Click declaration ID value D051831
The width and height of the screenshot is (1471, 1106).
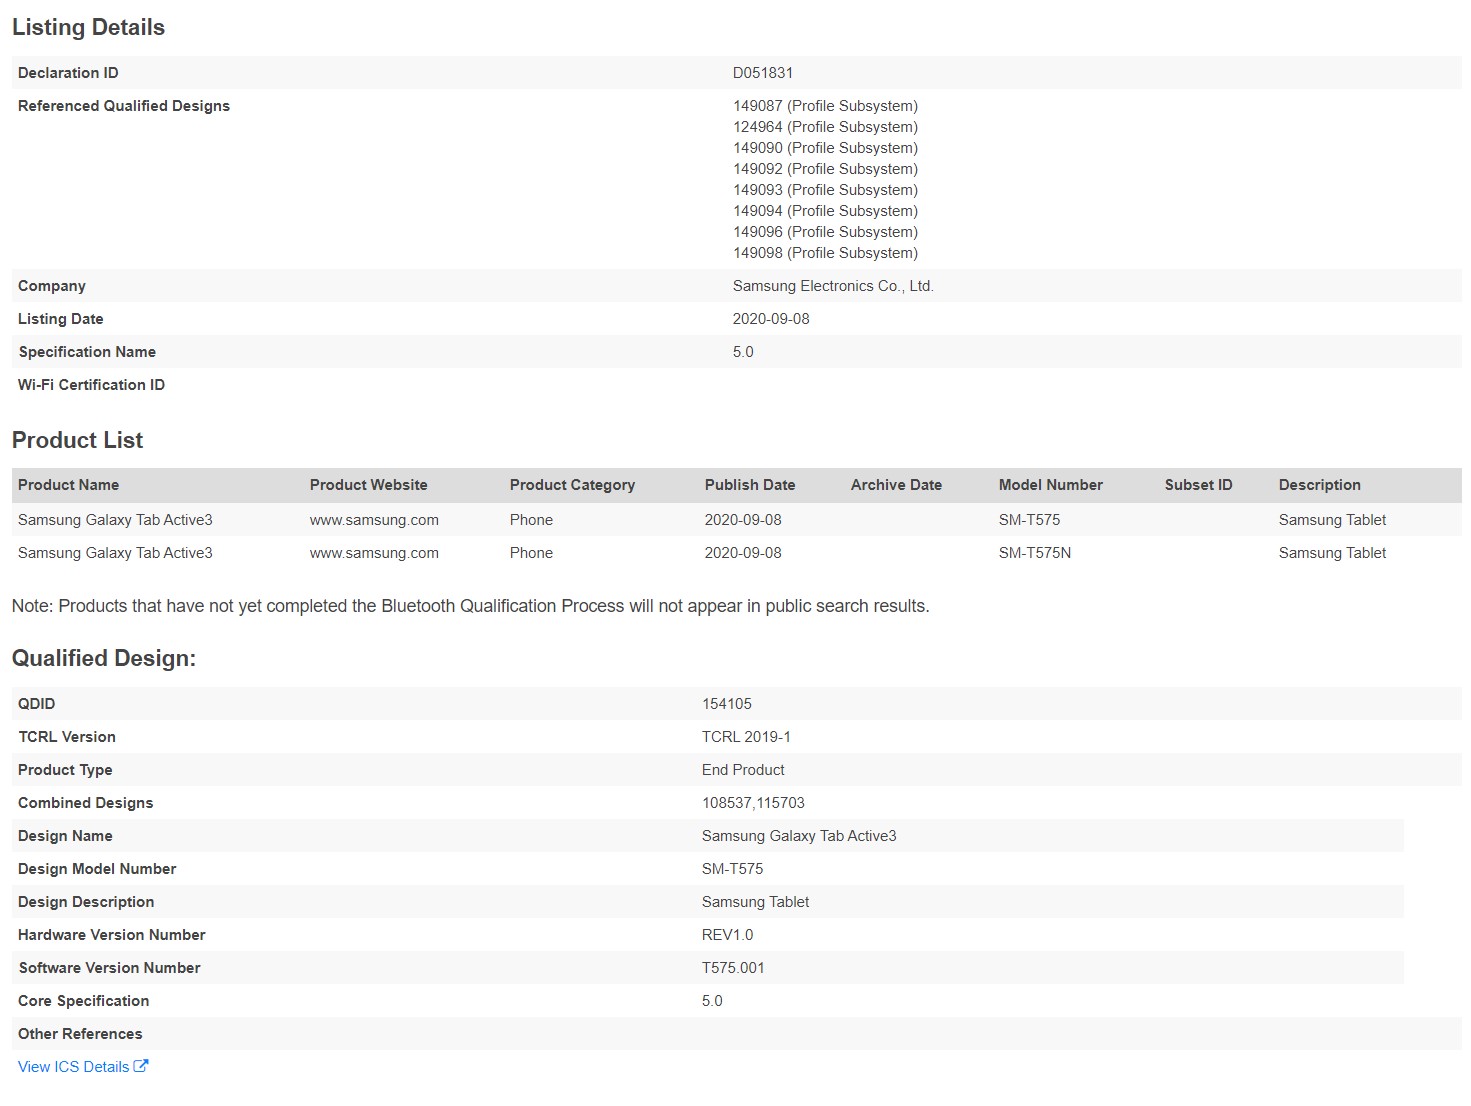762,73
